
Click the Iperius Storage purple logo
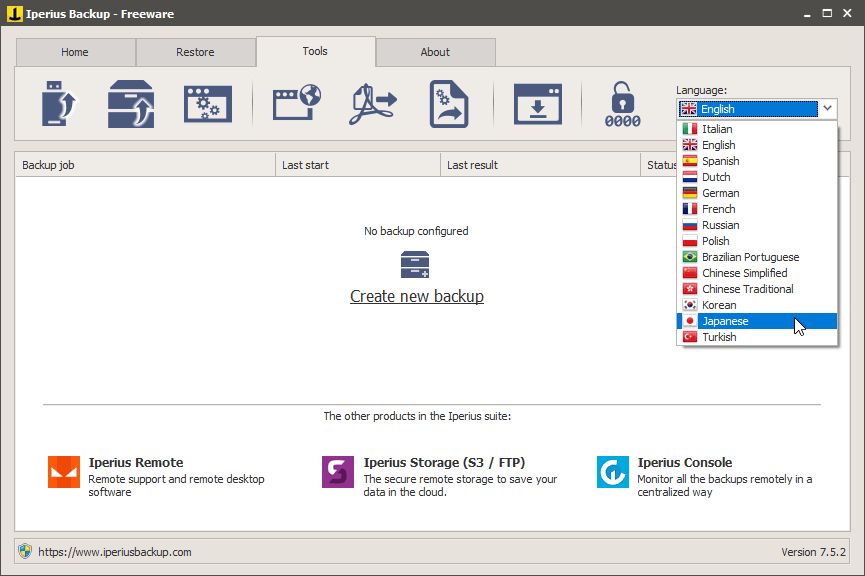[x=338, y=472]
